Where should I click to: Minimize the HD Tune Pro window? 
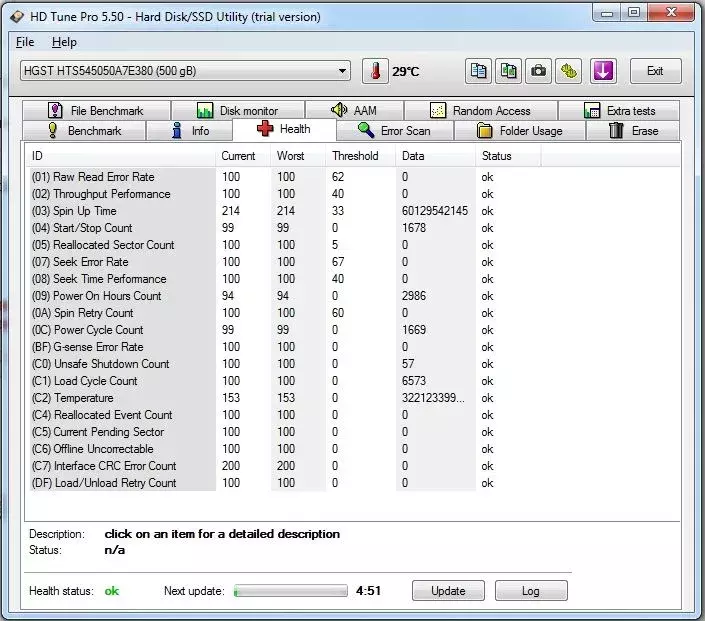pyautogui.click(x=607, y=13)
